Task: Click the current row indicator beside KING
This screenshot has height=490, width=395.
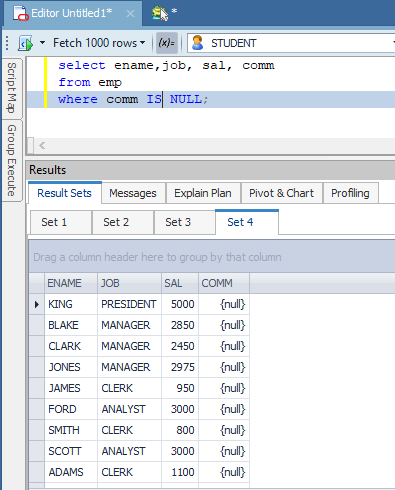Action: (x=37, y=304)
